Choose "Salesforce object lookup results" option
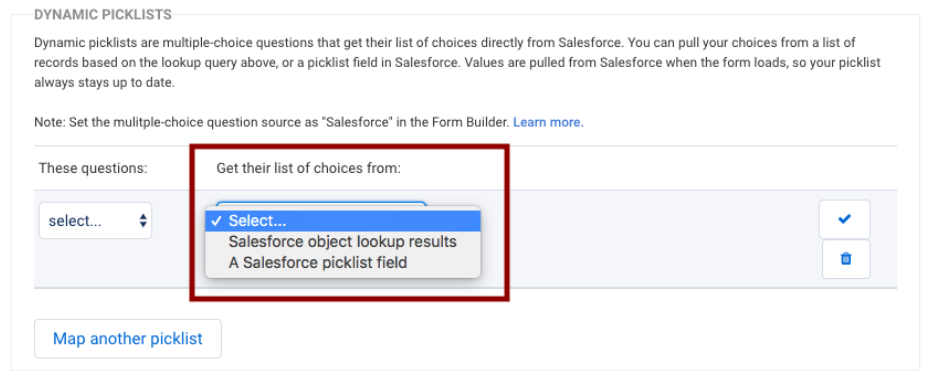934x384 pixels. (x=343, y=242)
